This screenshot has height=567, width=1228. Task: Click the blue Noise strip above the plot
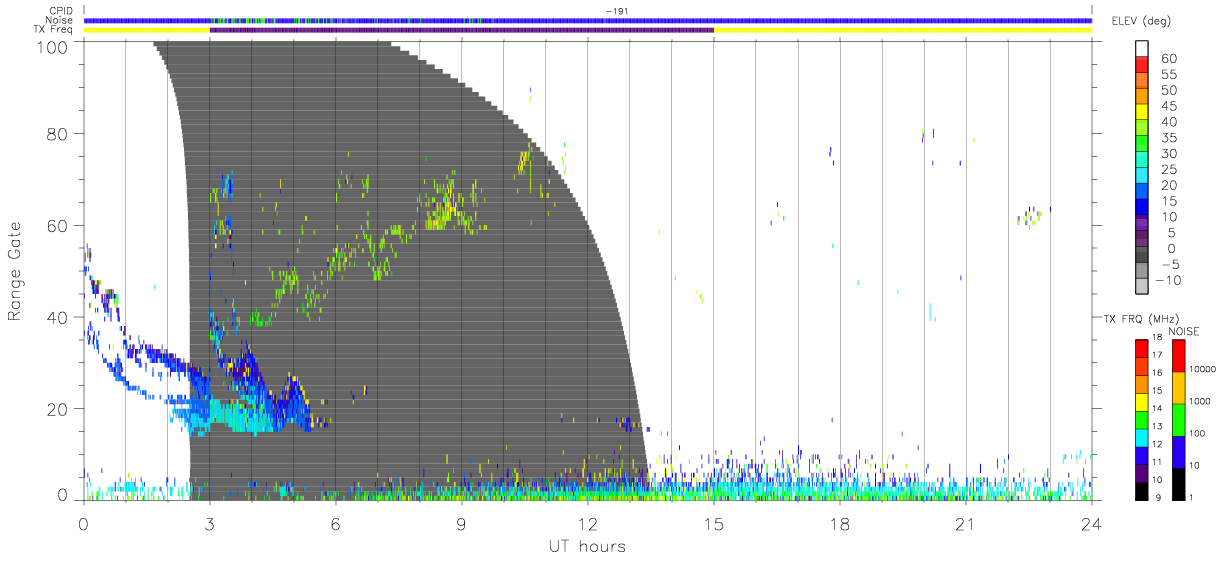pyautogui.click(x=588, y=20)
